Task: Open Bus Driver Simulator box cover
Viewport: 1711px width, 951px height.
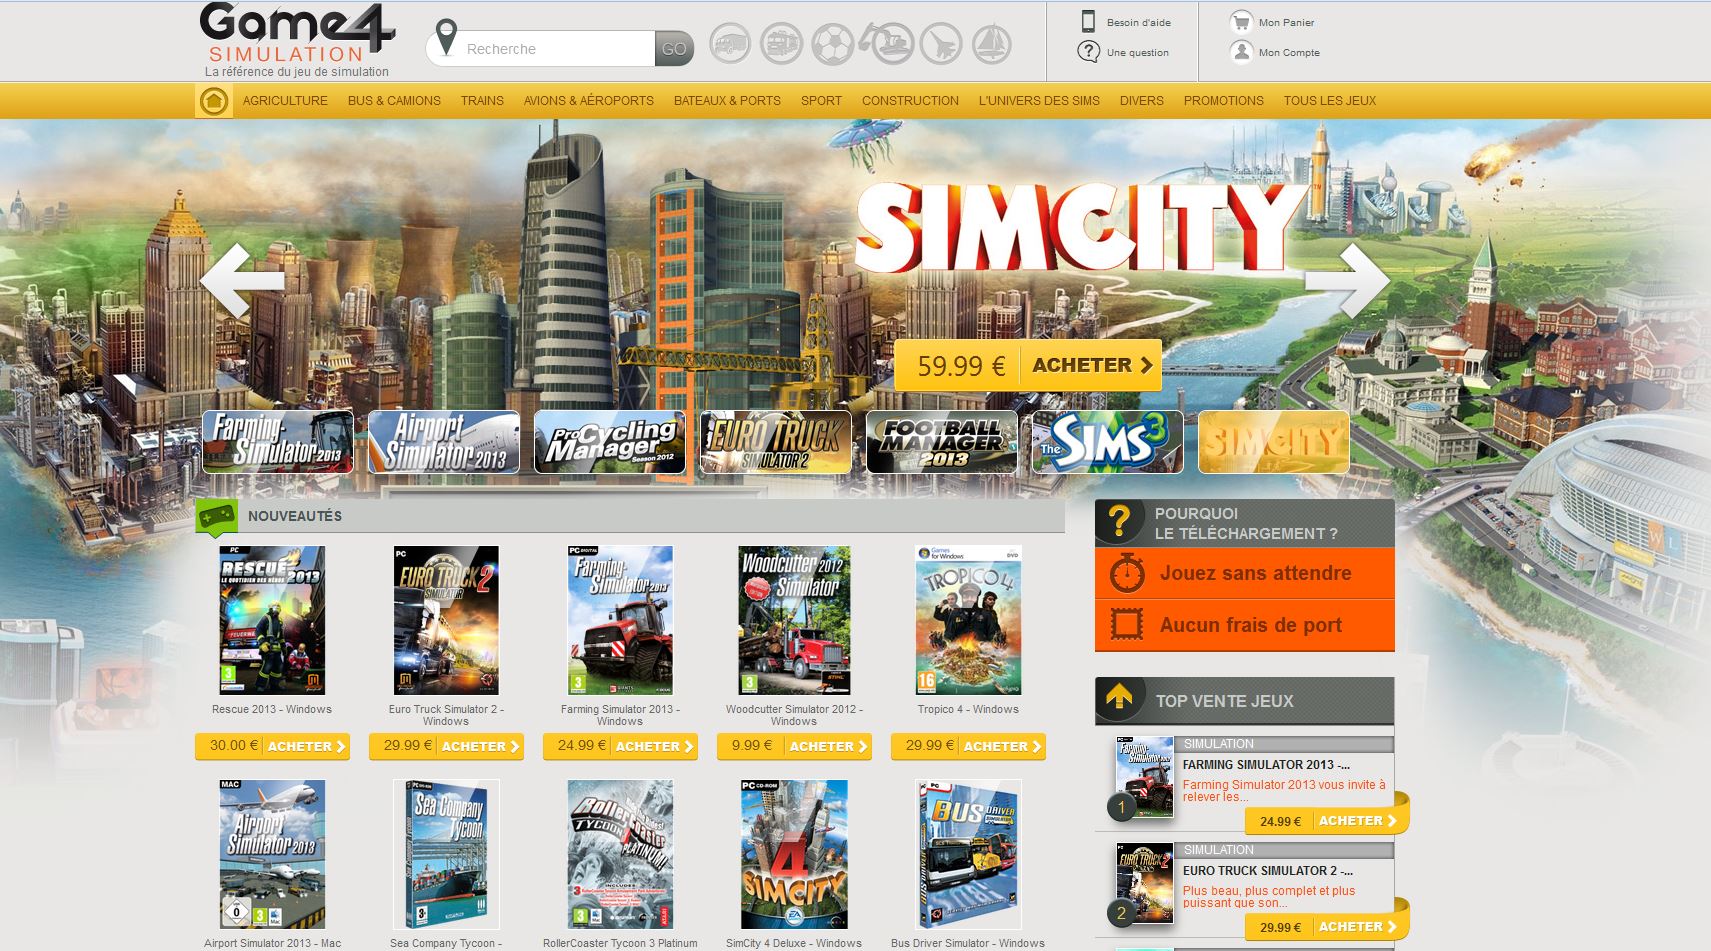Action: (x=968, y=855)
